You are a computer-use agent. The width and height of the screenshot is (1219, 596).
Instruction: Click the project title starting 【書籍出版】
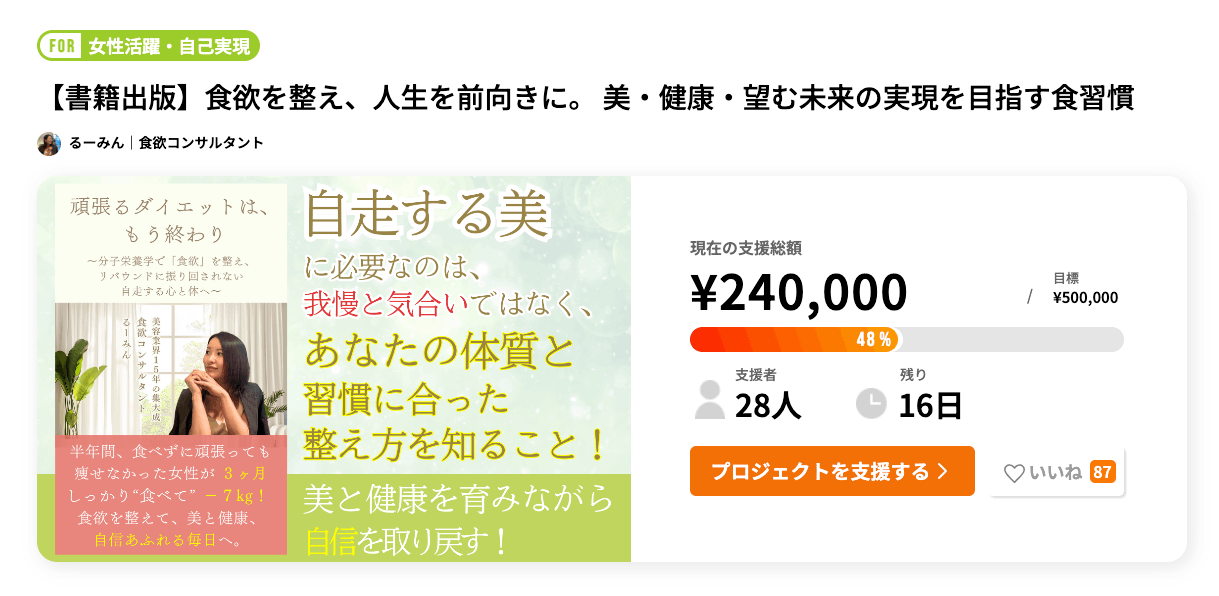590,100
